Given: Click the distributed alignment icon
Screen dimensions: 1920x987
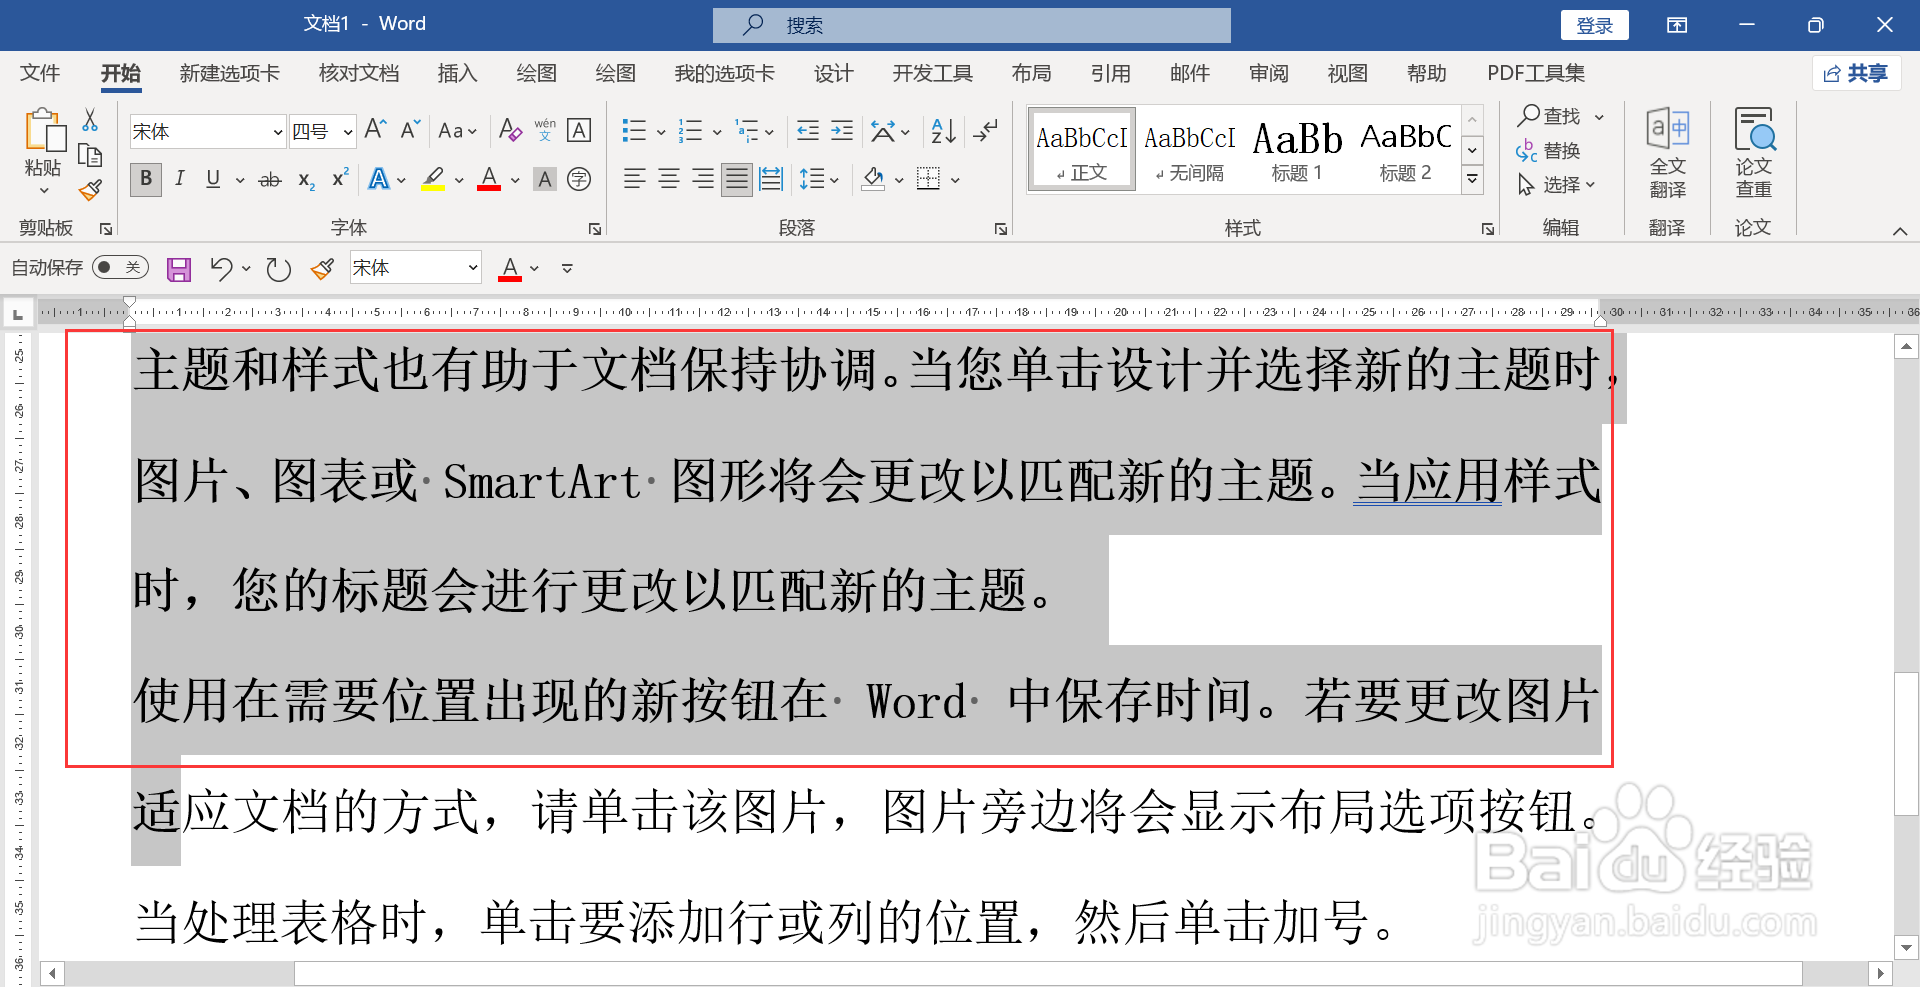Looking at the screenshot, I should pos(771,179).
